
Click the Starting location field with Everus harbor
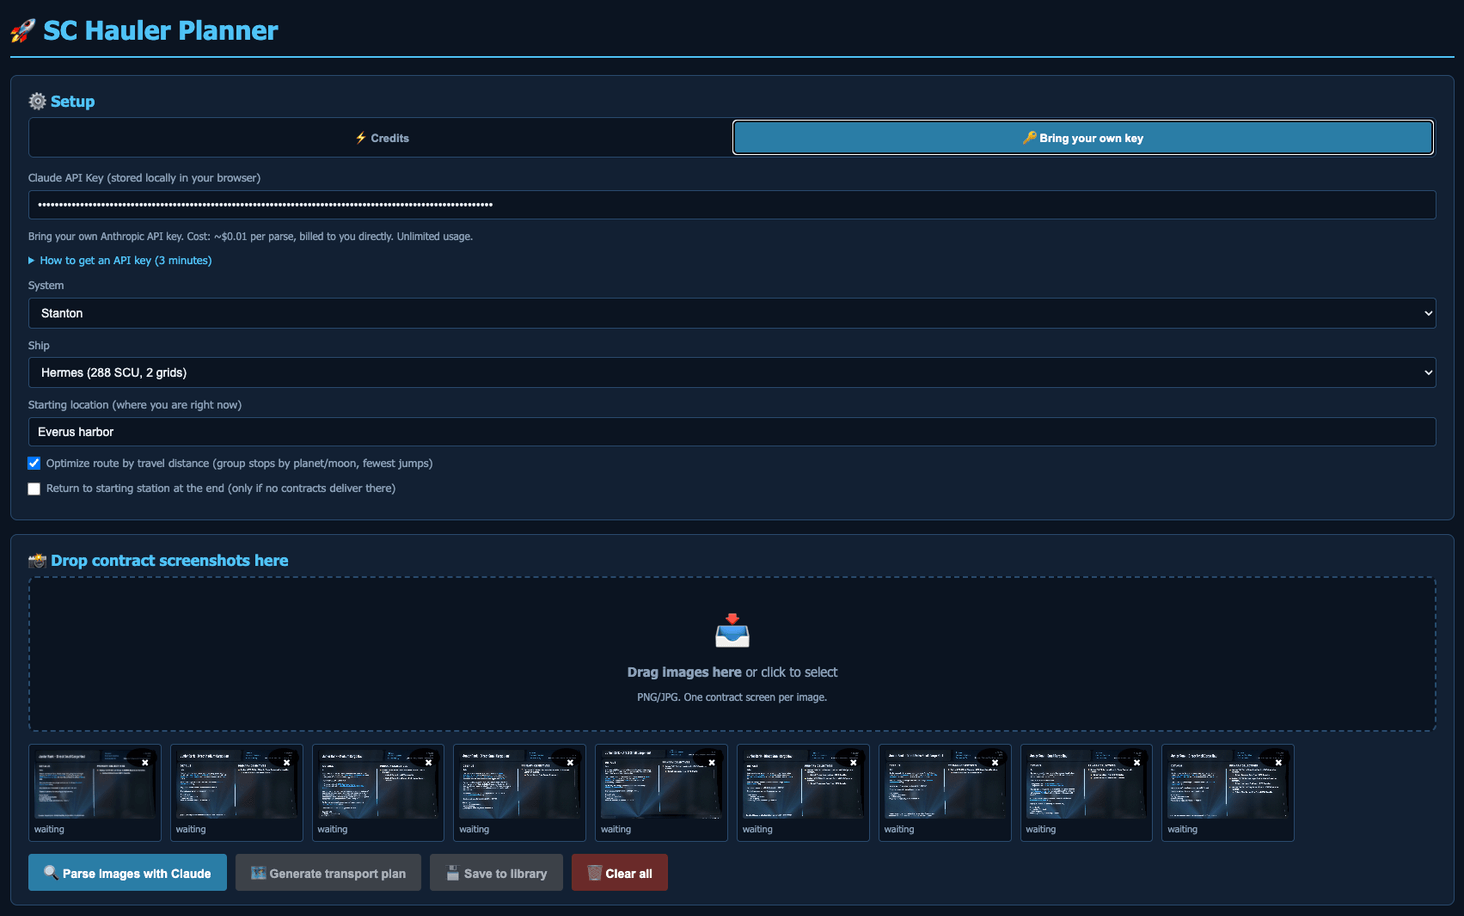tap(732, 432)
